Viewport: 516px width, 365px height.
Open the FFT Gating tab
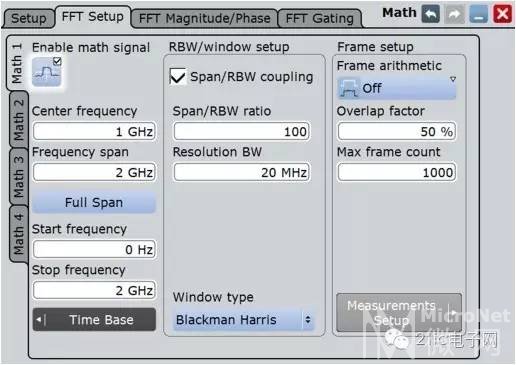point(320,18)
